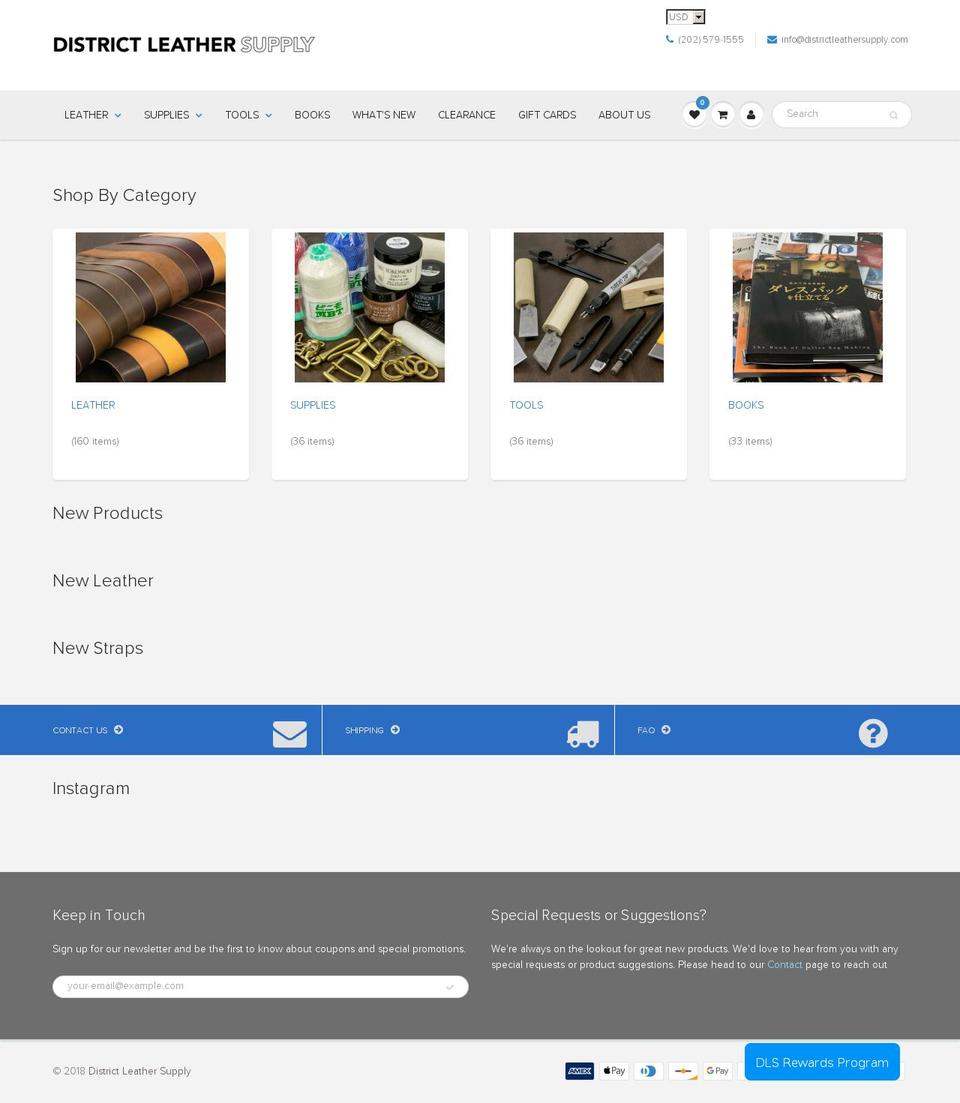This screenshot has height=1103, width=960.
Task: Click the phone icon in header
Action: coord(670,39)
